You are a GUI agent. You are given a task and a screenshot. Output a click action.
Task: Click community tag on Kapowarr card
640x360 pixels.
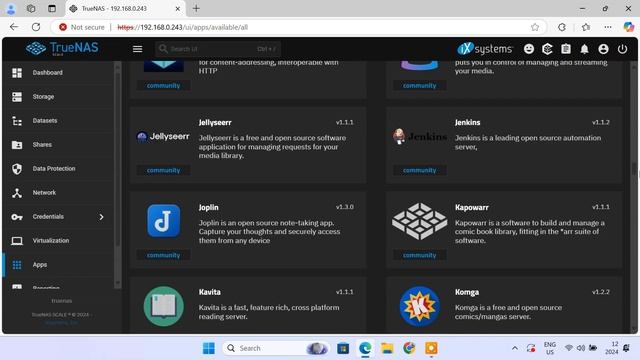pyautogui.click(x=420, y=255)
